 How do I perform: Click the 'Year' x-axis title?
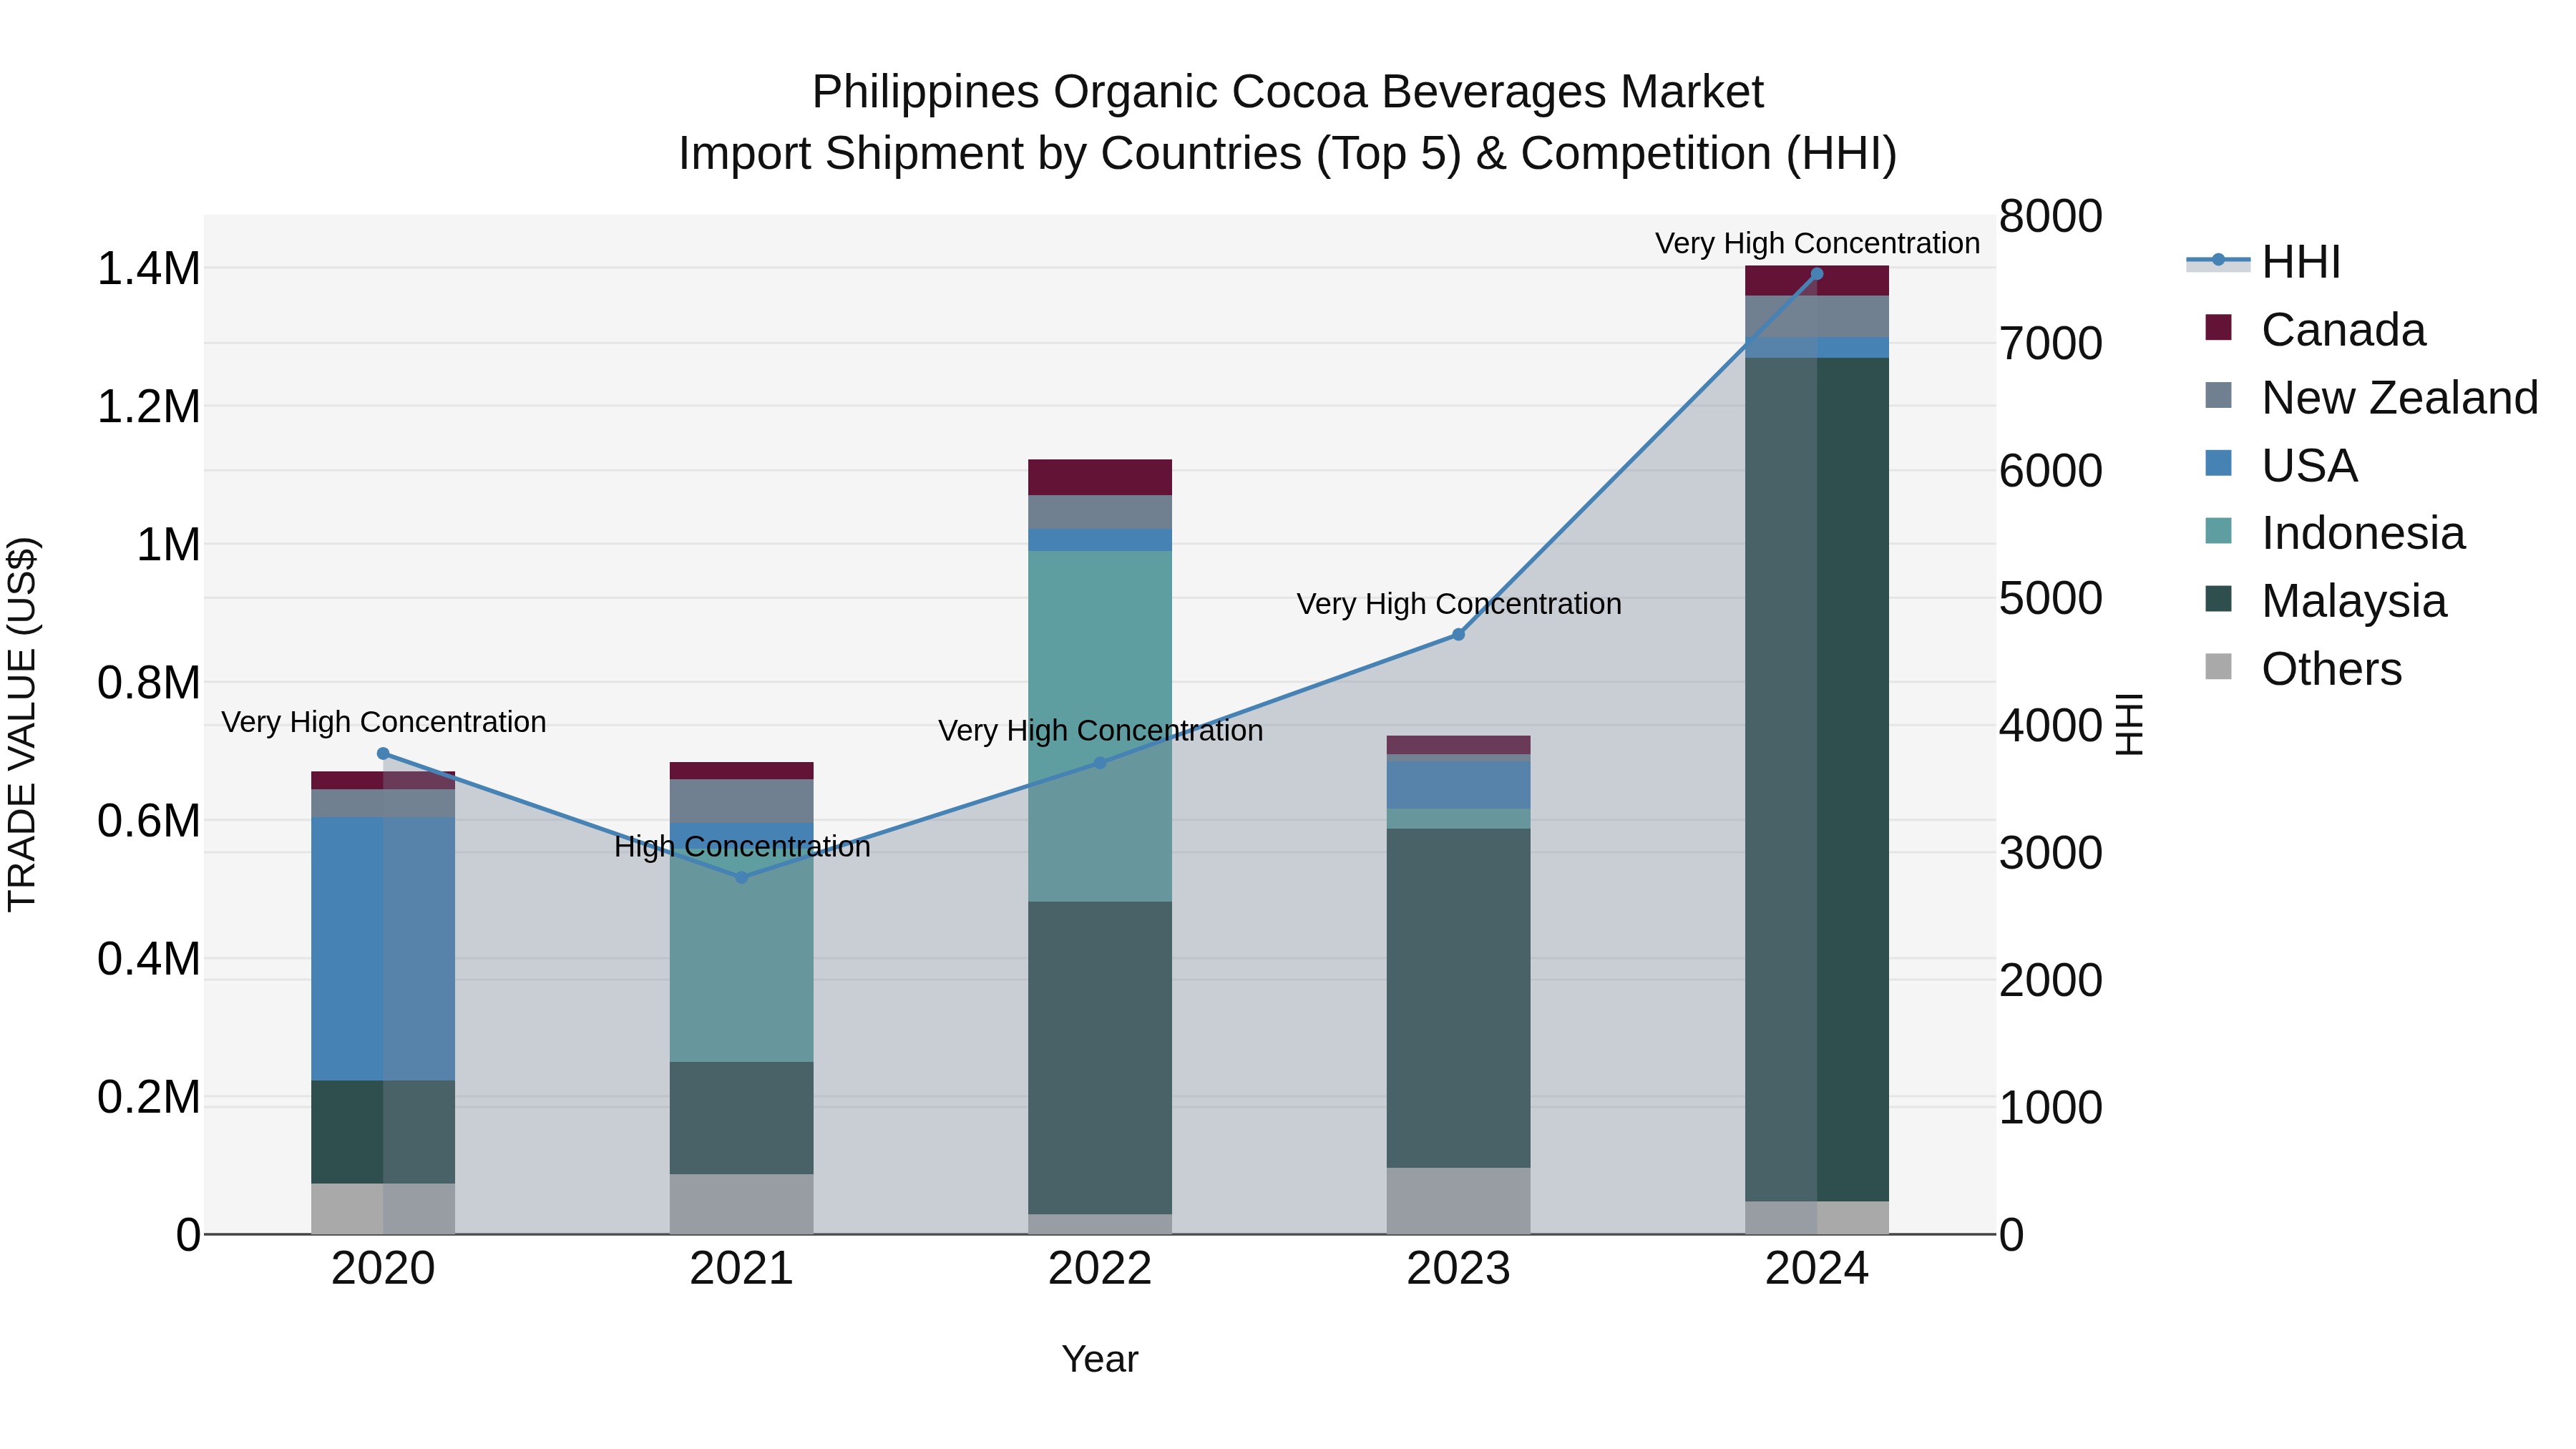pos(1100,1360)
